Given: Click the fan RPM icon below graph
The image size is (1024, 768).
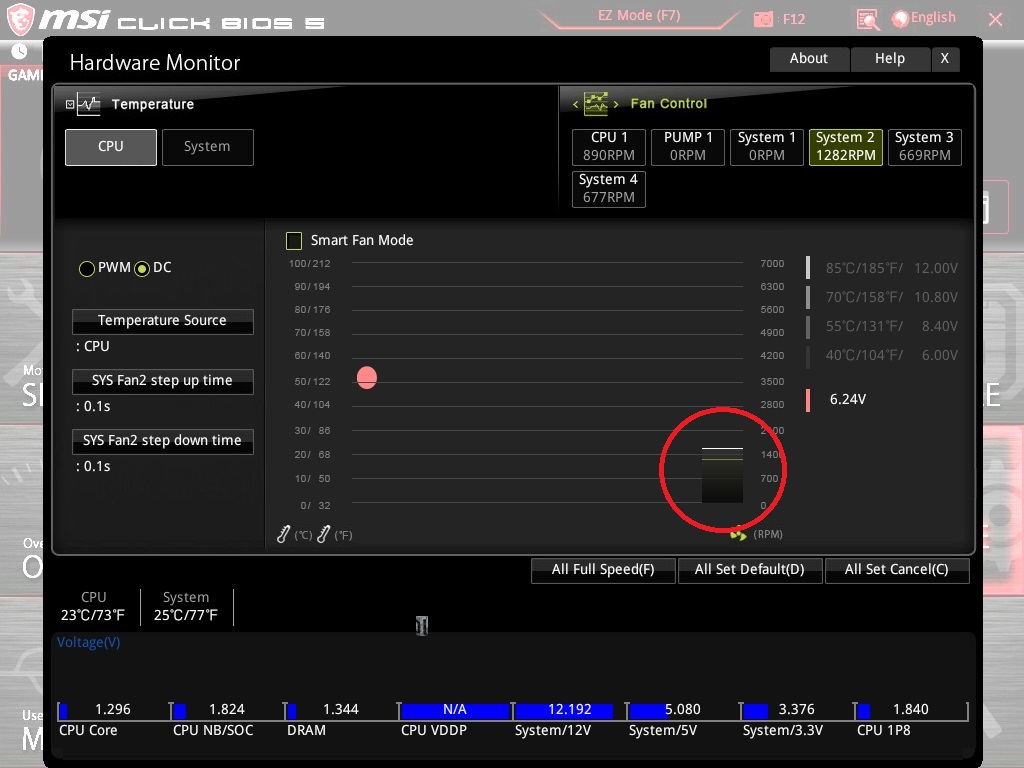Looking at the screenshot, I should (738, 534).
